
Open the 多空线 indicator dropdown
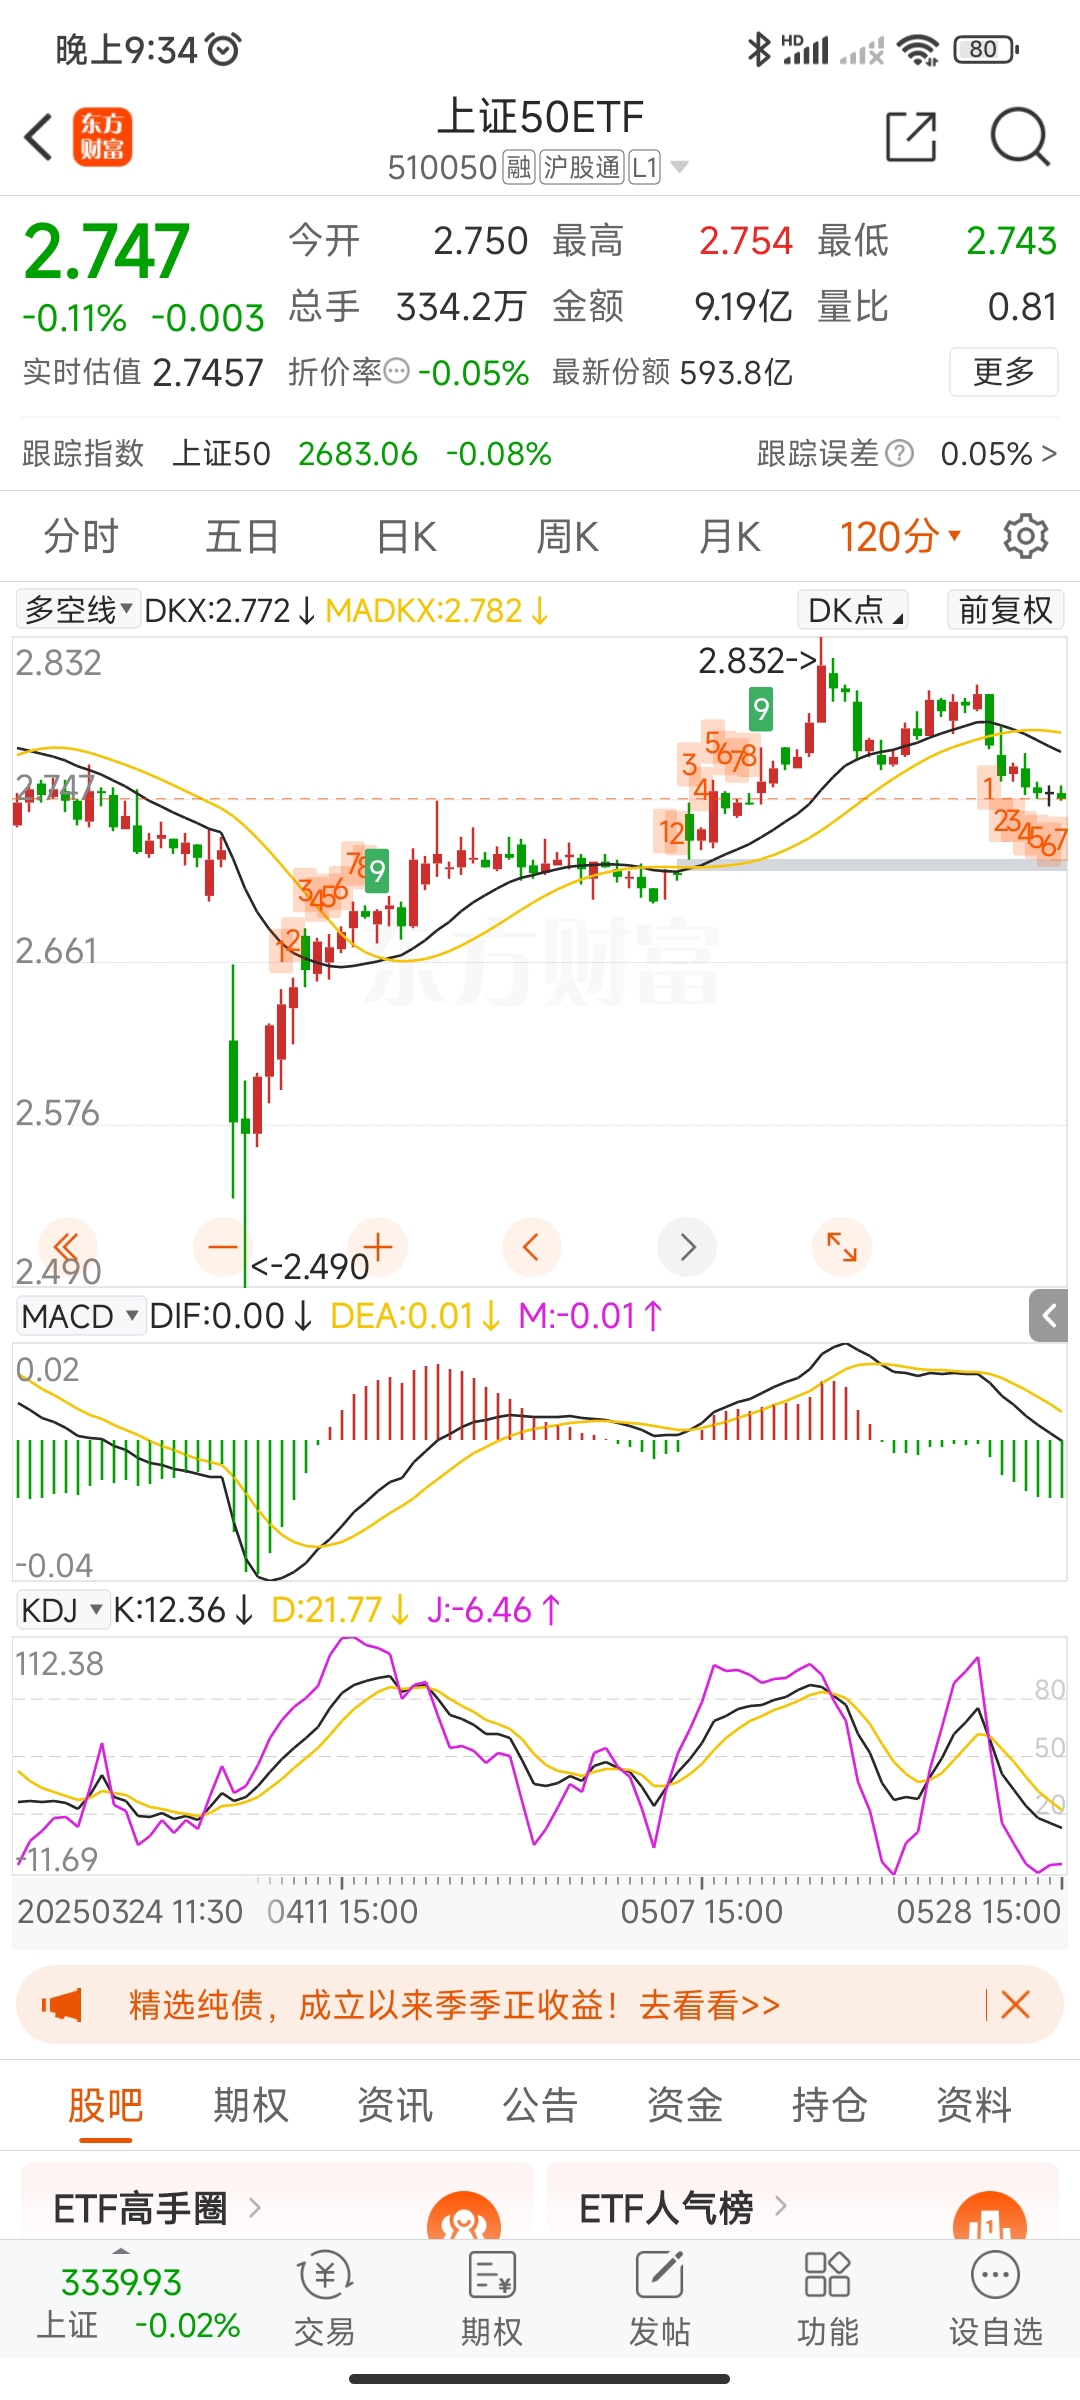click(x=78, y=609)
